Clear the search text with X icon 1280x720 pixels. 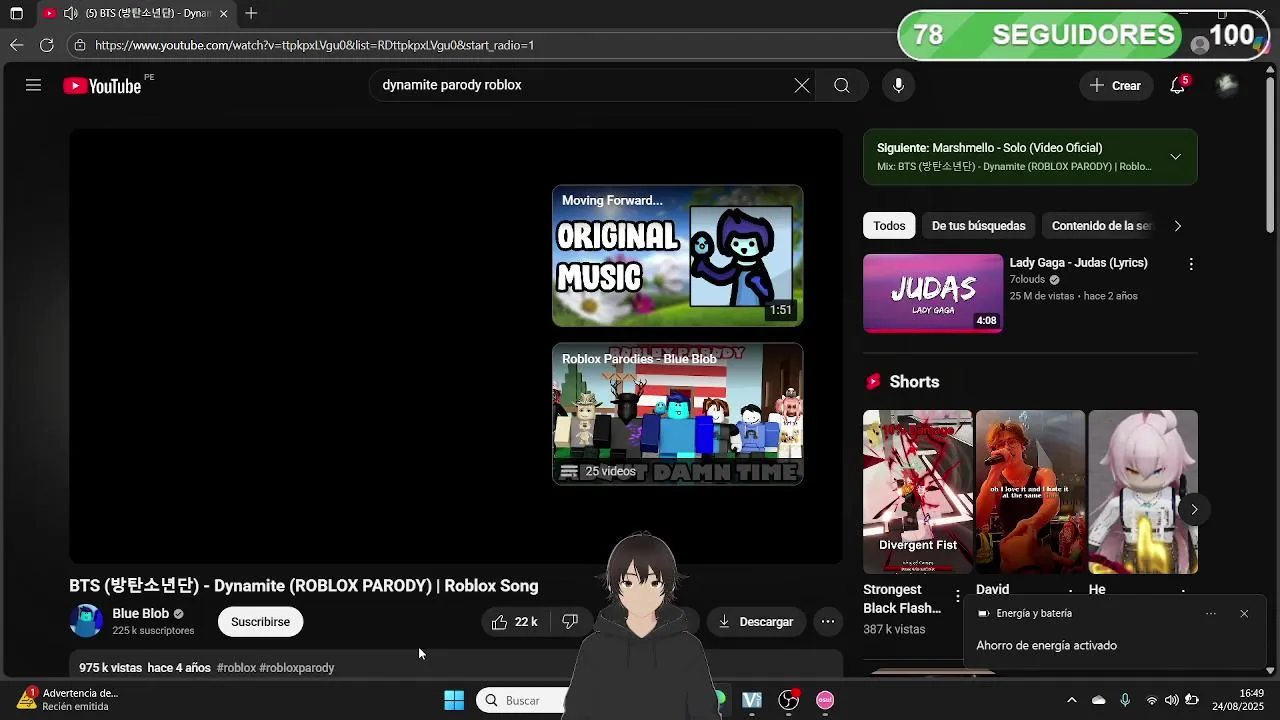coord(802,86)
